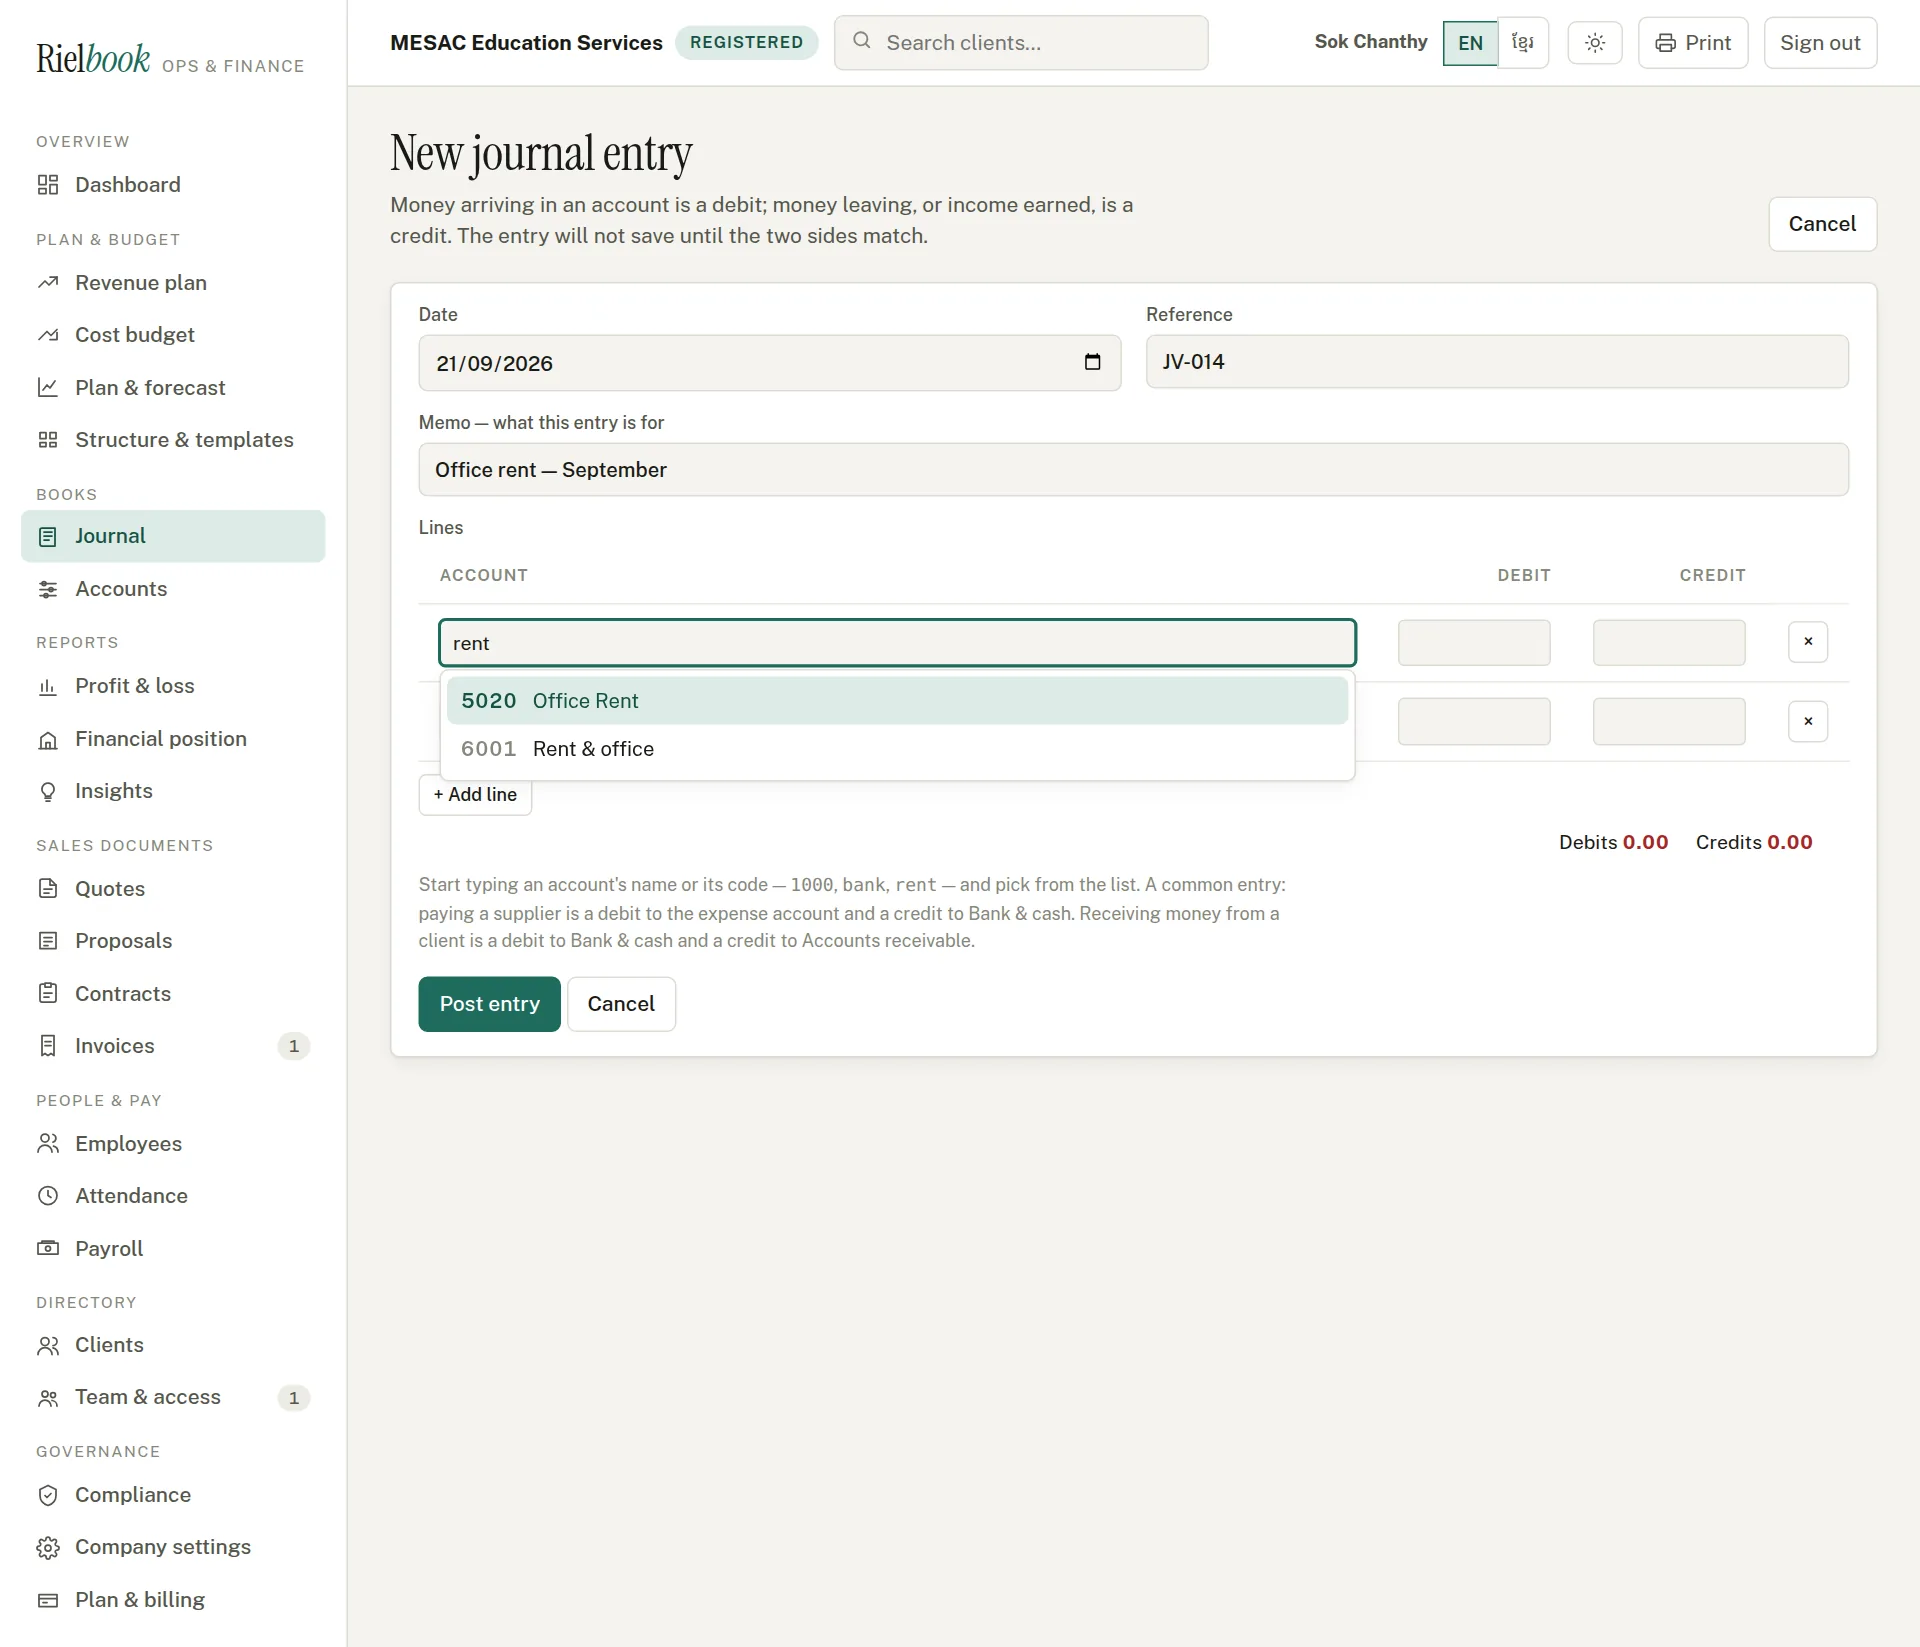Image resolution: width=1920 pixels, height=1647 pixels.
Task: Remove the first journal line
Action: click(1808, 642)
